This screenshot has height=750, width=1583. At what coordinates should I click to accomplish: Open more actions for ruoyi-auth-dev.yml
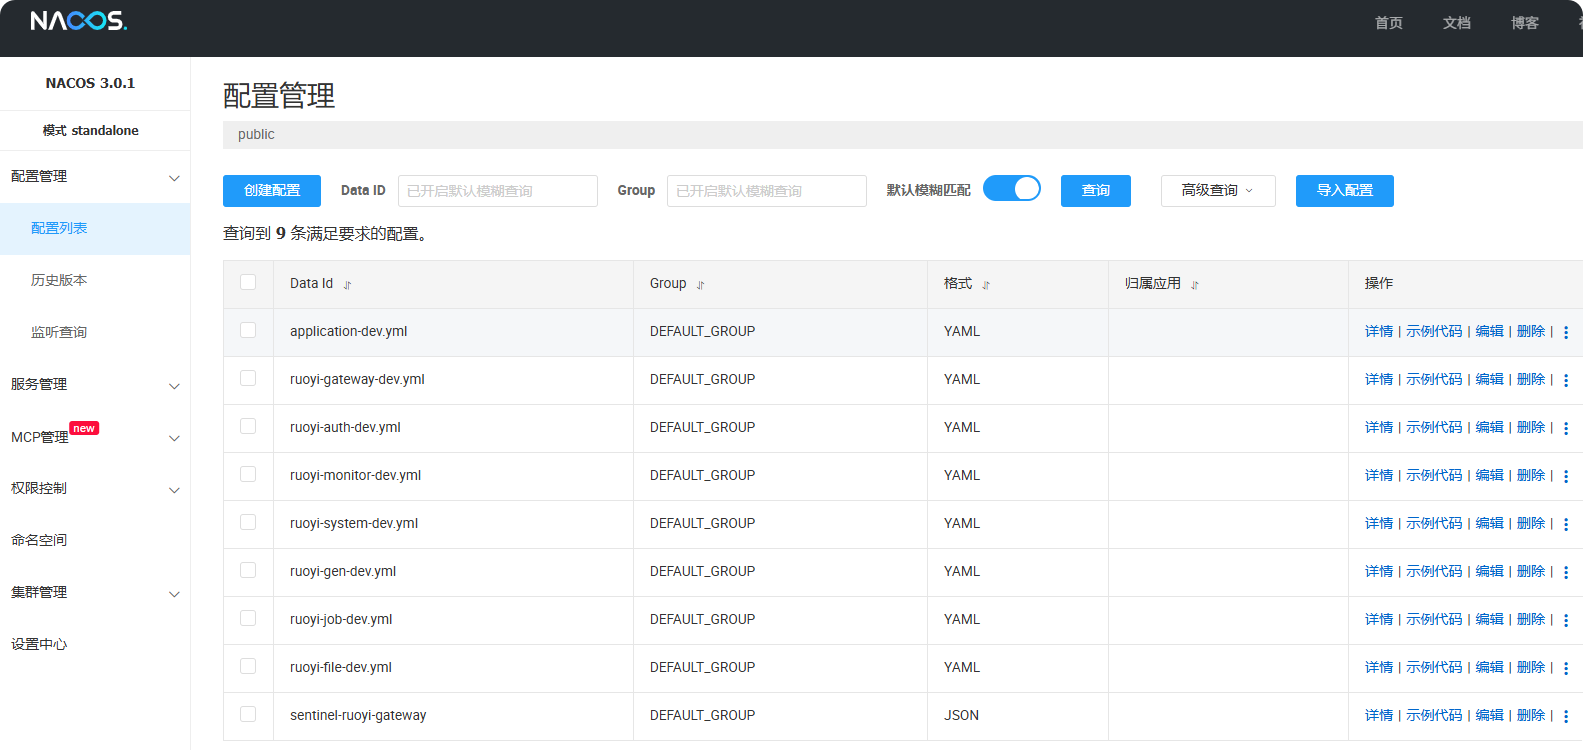[1566, 428]
